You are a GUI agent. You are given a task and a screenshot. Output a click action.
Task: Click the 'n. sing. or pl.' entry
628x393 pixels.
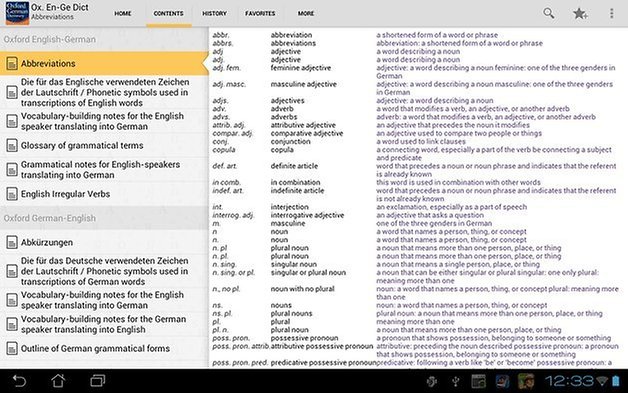pyautogui.click(x=234, y=272)
